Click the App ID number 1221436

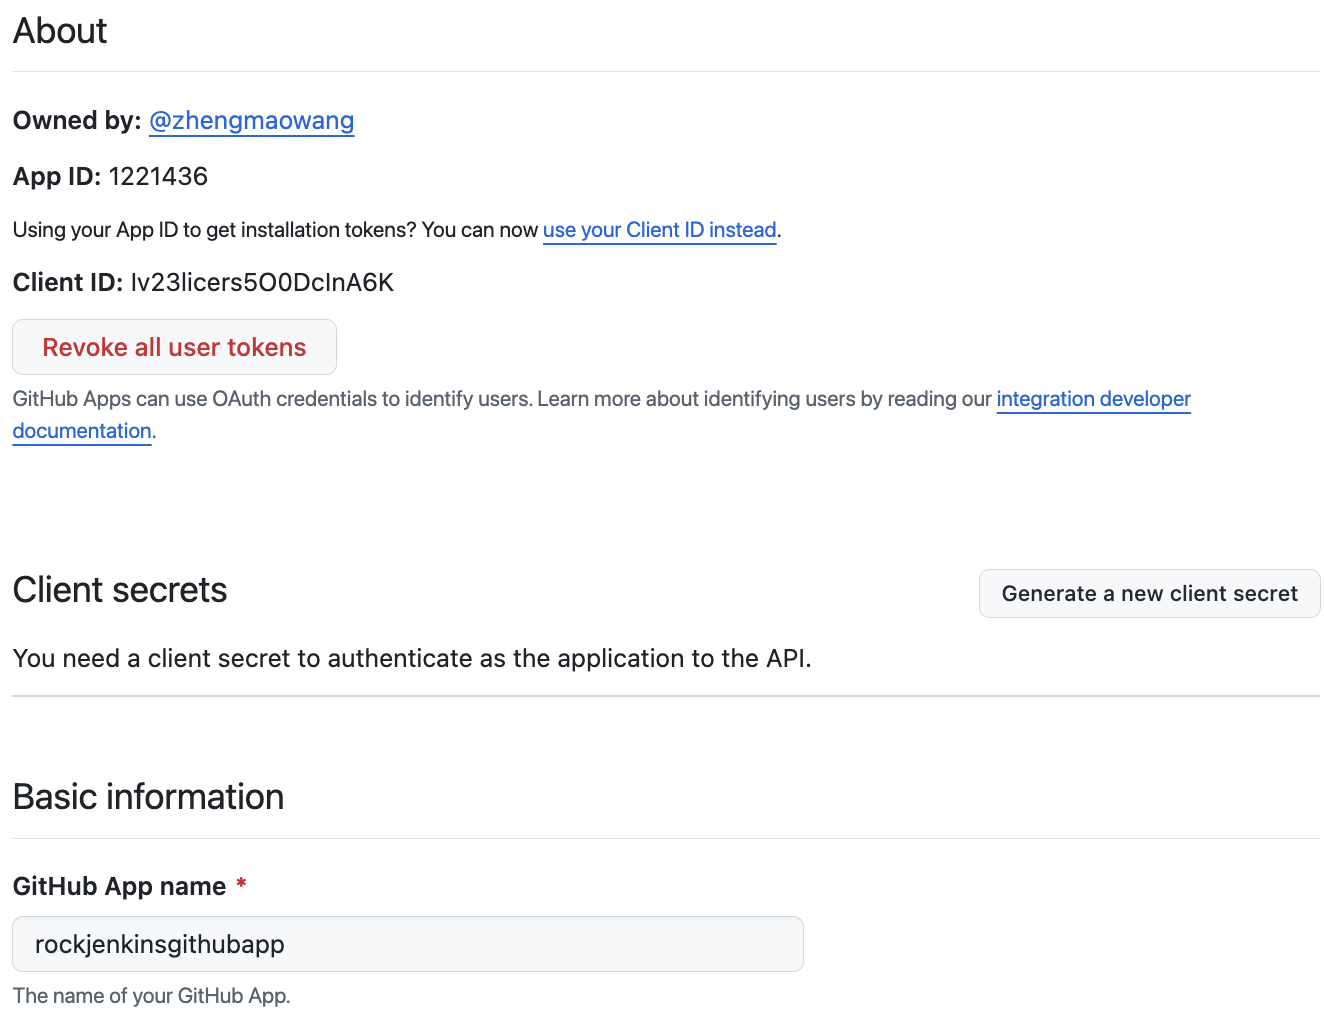coord(158,177)
